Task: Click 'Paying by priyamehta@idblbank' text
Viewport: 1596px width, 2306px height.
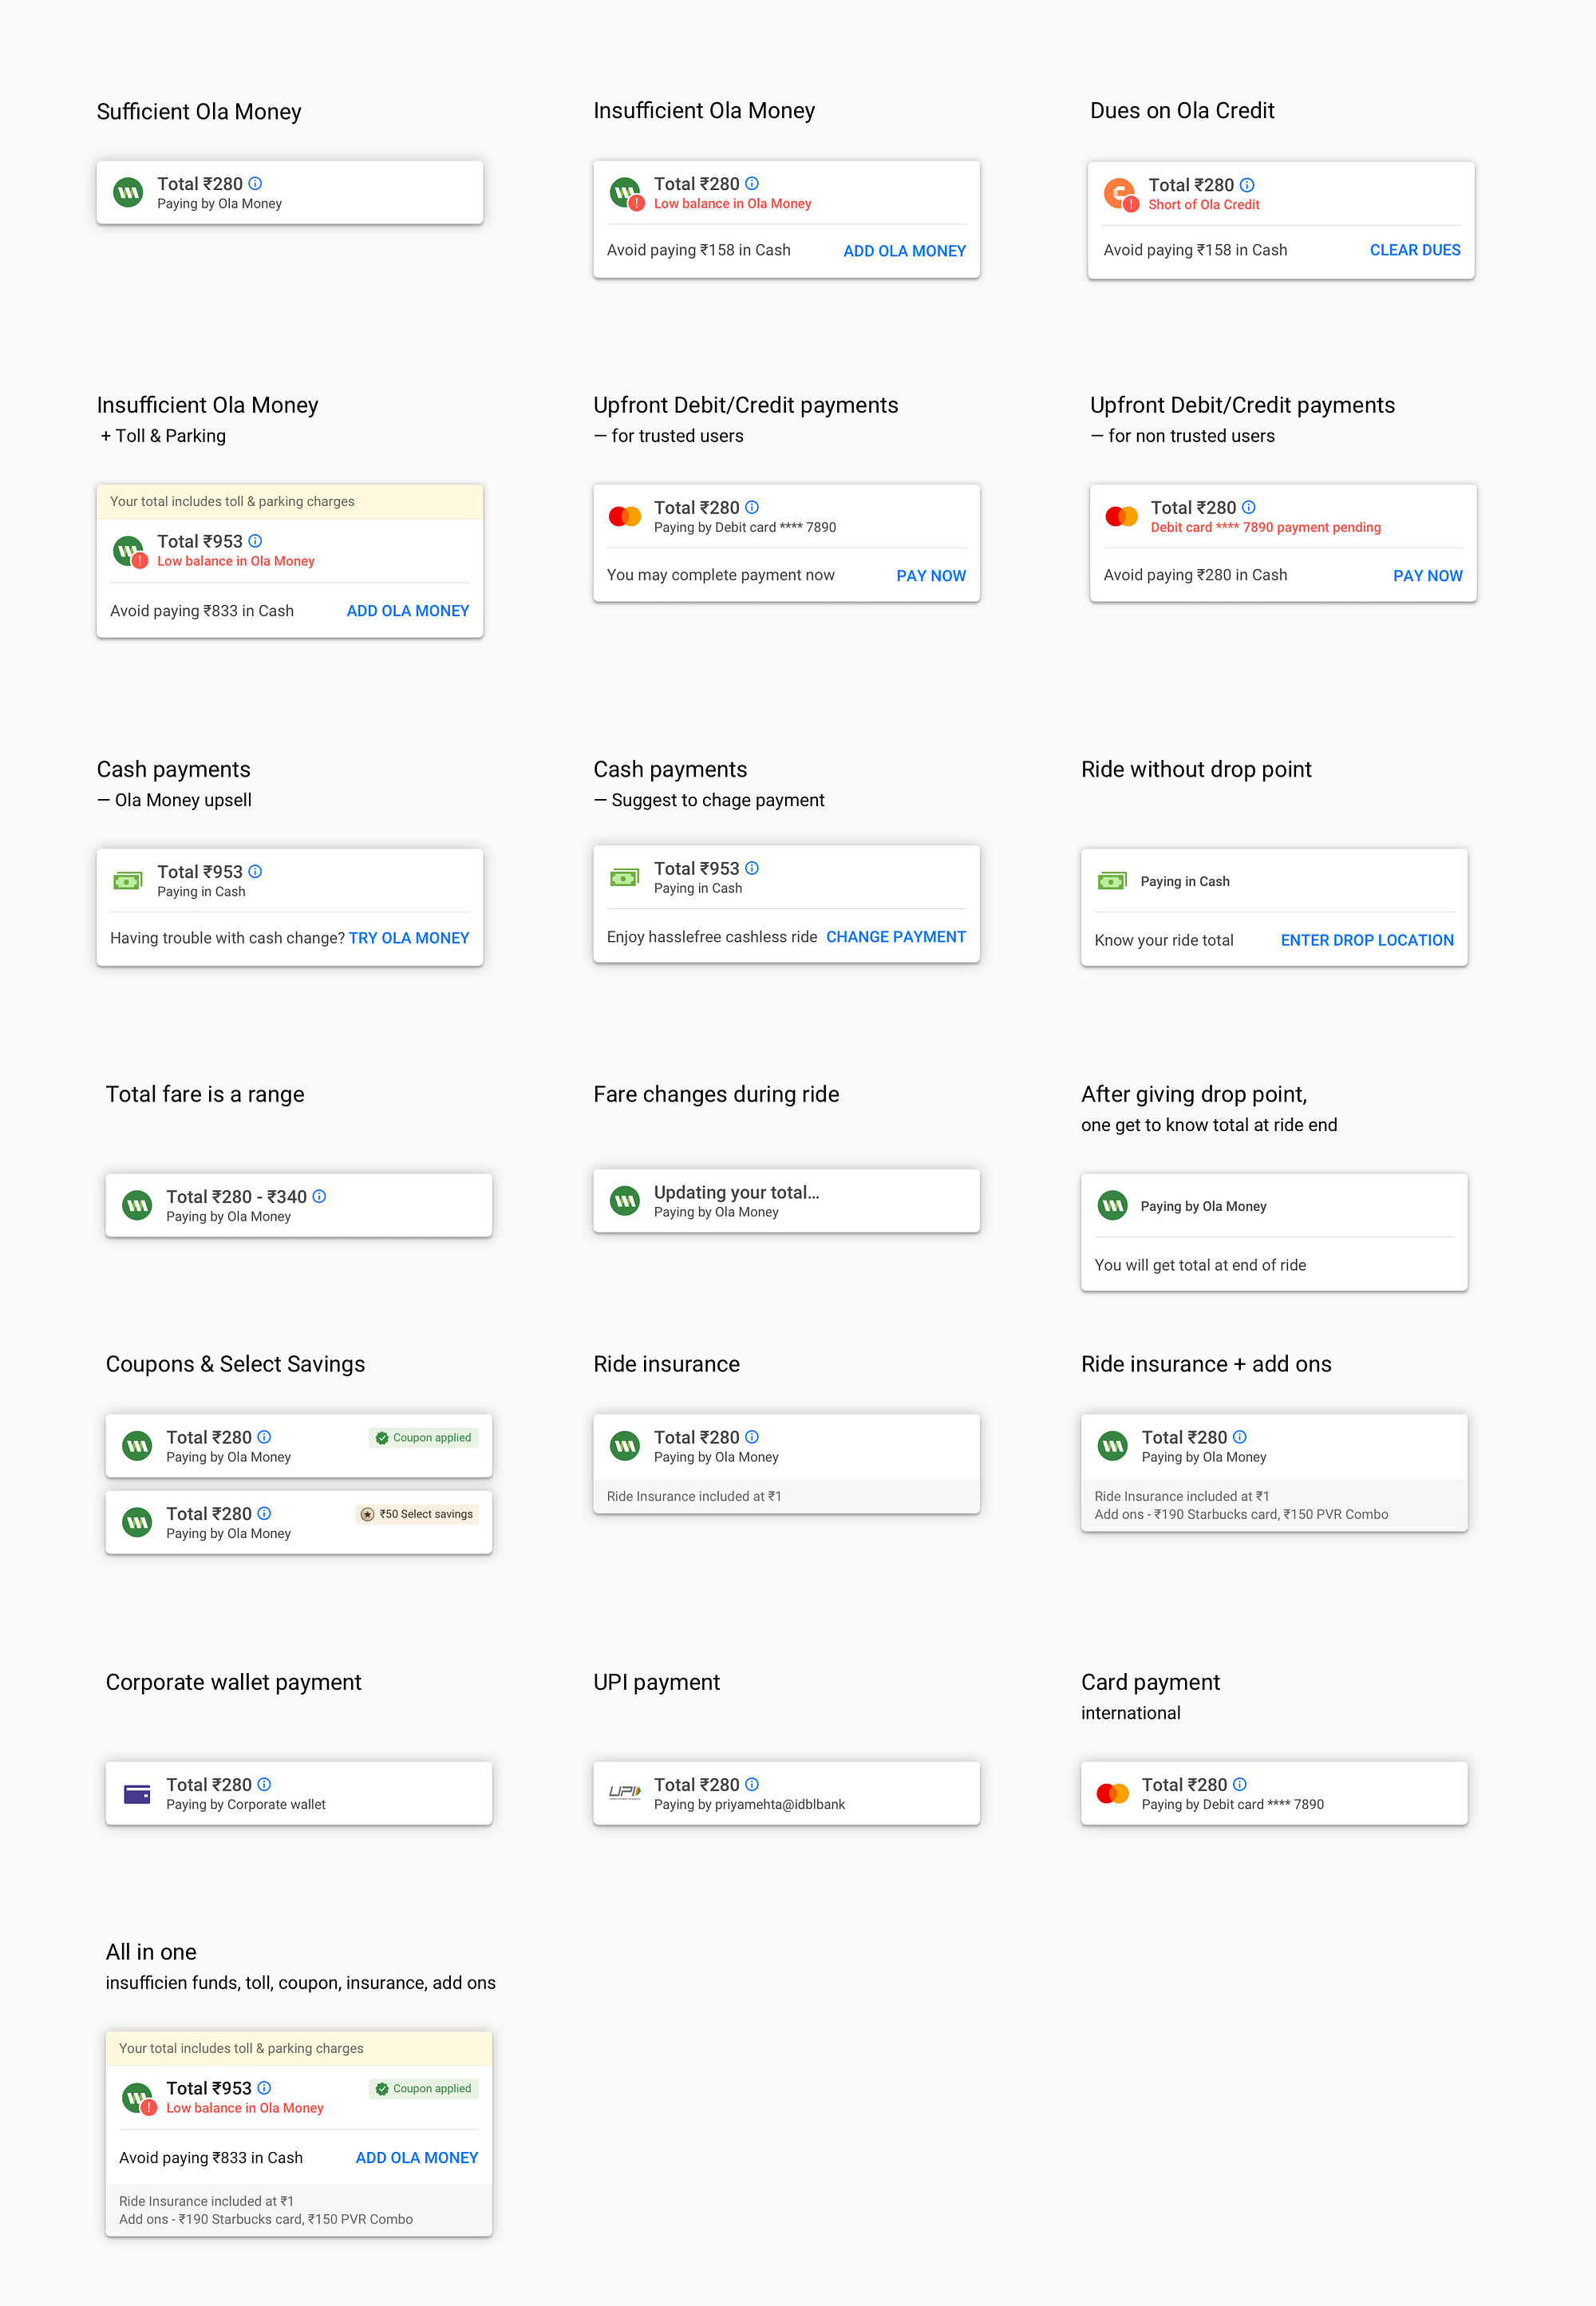Action: tap(749, 1805)
